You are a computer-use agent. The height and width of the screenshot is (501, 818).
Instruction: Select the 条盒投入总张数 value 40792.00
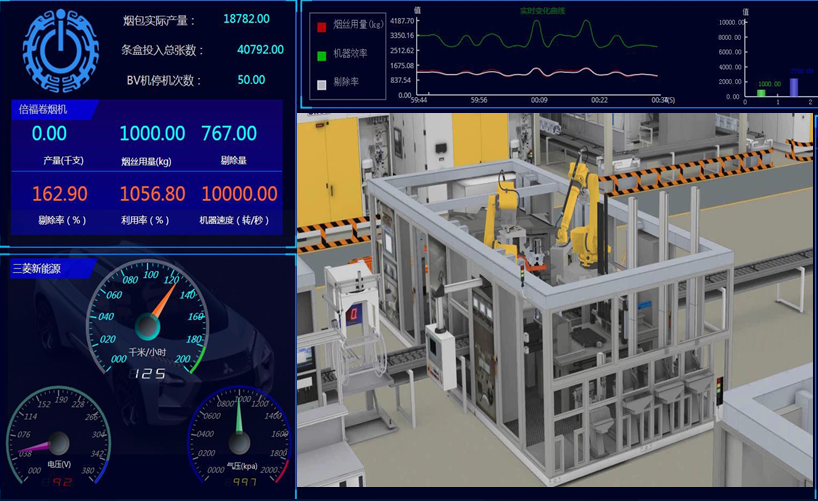tap(259, 49)
